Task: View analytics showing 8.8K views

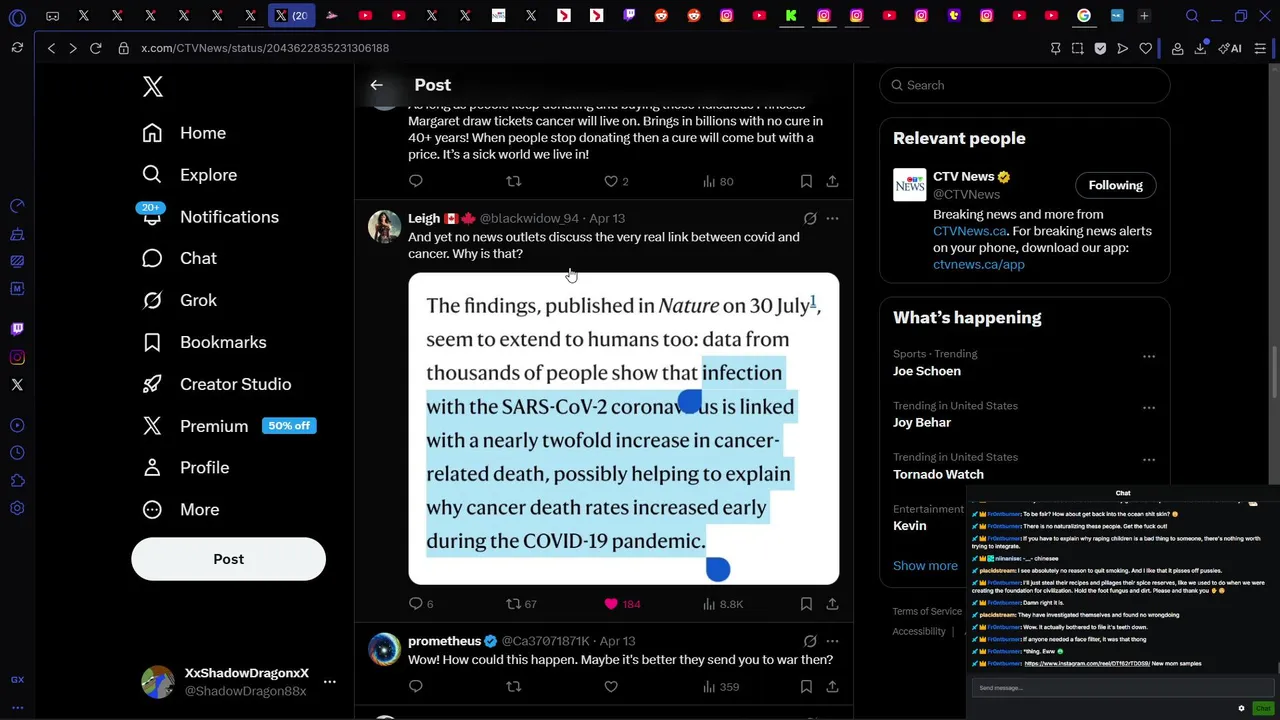Action: point(722,604)
